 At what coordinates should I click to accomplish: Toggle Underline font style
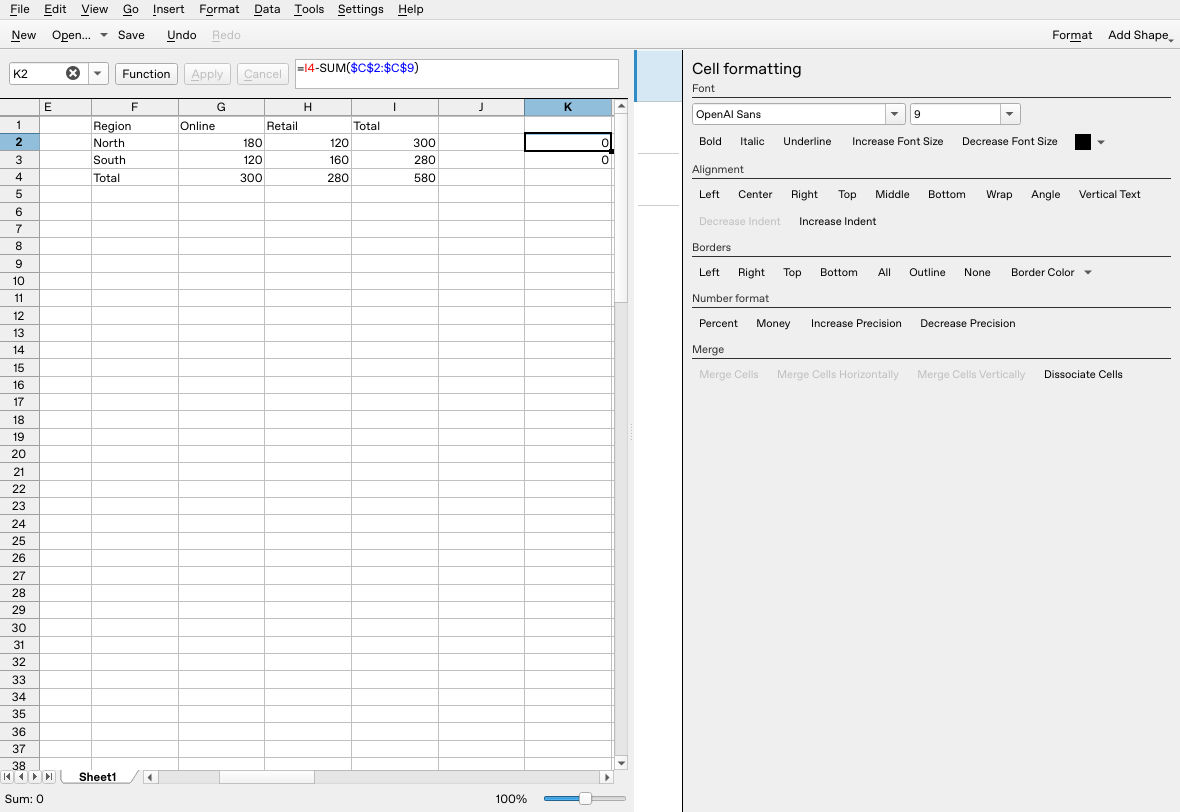pos(807,141)
